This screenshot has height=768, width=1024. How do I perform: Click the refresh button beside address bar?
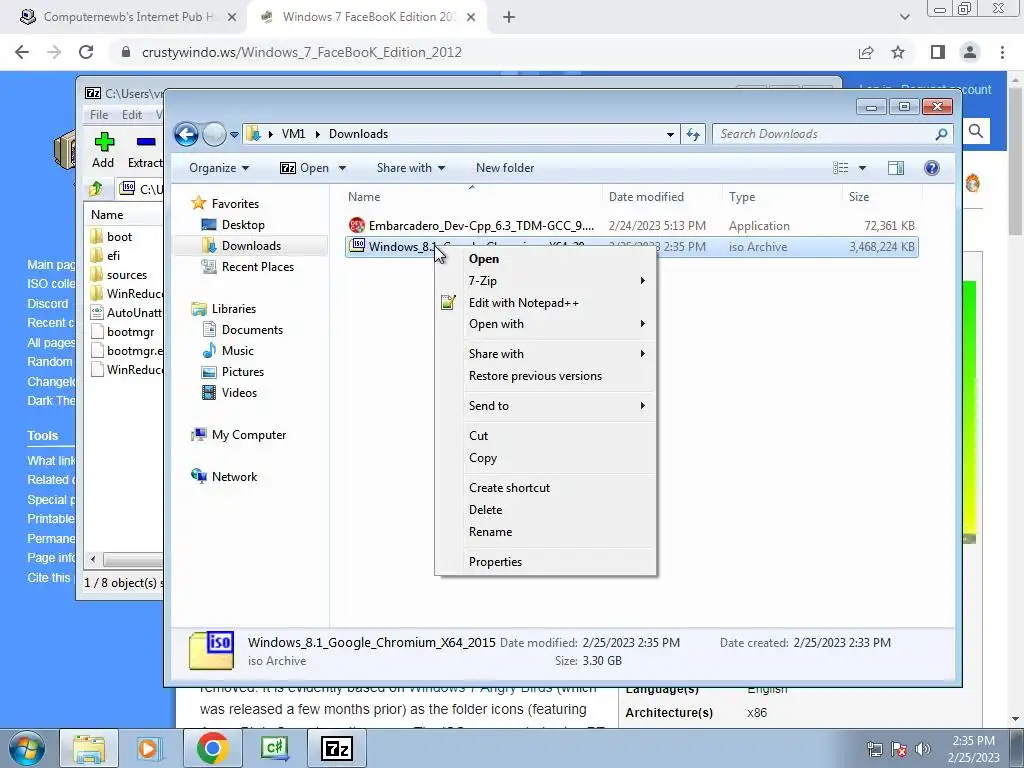693,135
